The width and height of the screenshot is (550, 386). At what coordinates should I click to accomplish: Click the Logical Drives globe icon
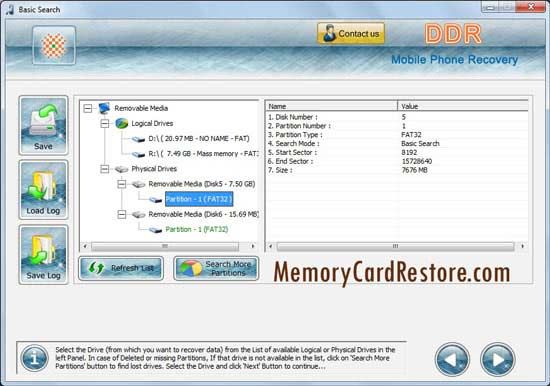(121, 124)
